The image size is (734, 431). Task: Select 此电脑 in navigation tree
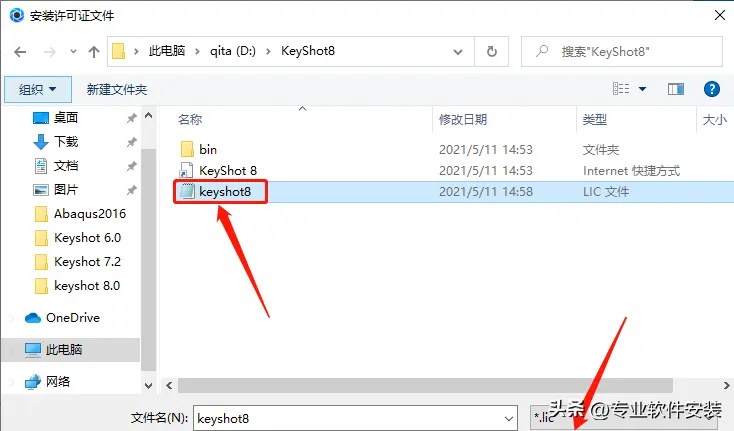(64, 350)
